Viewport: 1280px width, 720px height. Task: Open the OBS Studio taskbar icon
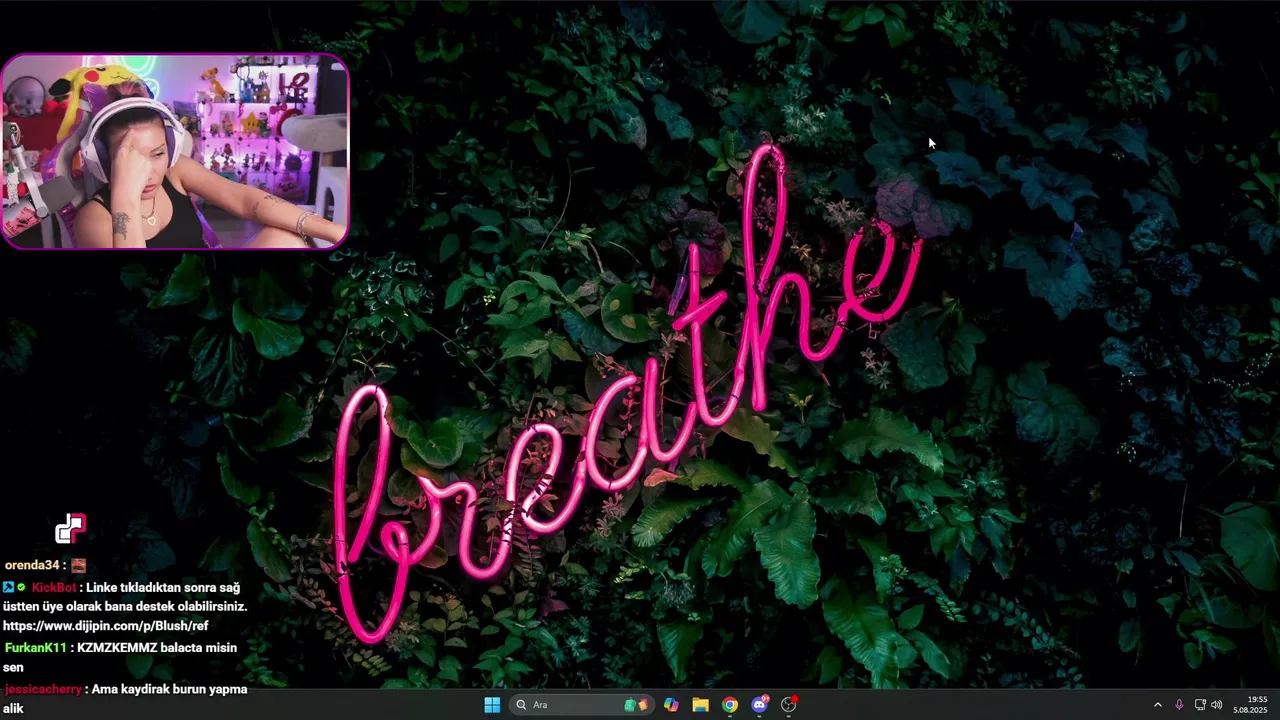click(789, 705)
